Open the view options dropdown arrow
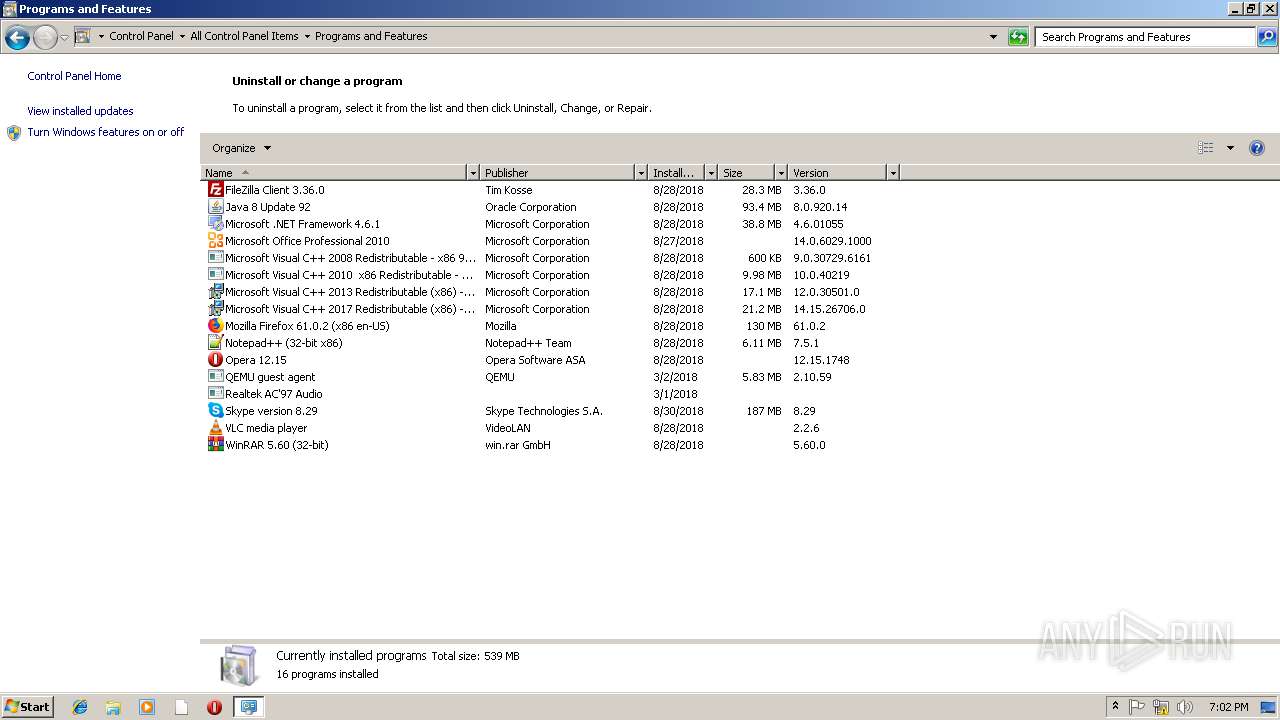Viewport: 1280px width, 720px height. pyautogui.click(x=1230, y=148)
